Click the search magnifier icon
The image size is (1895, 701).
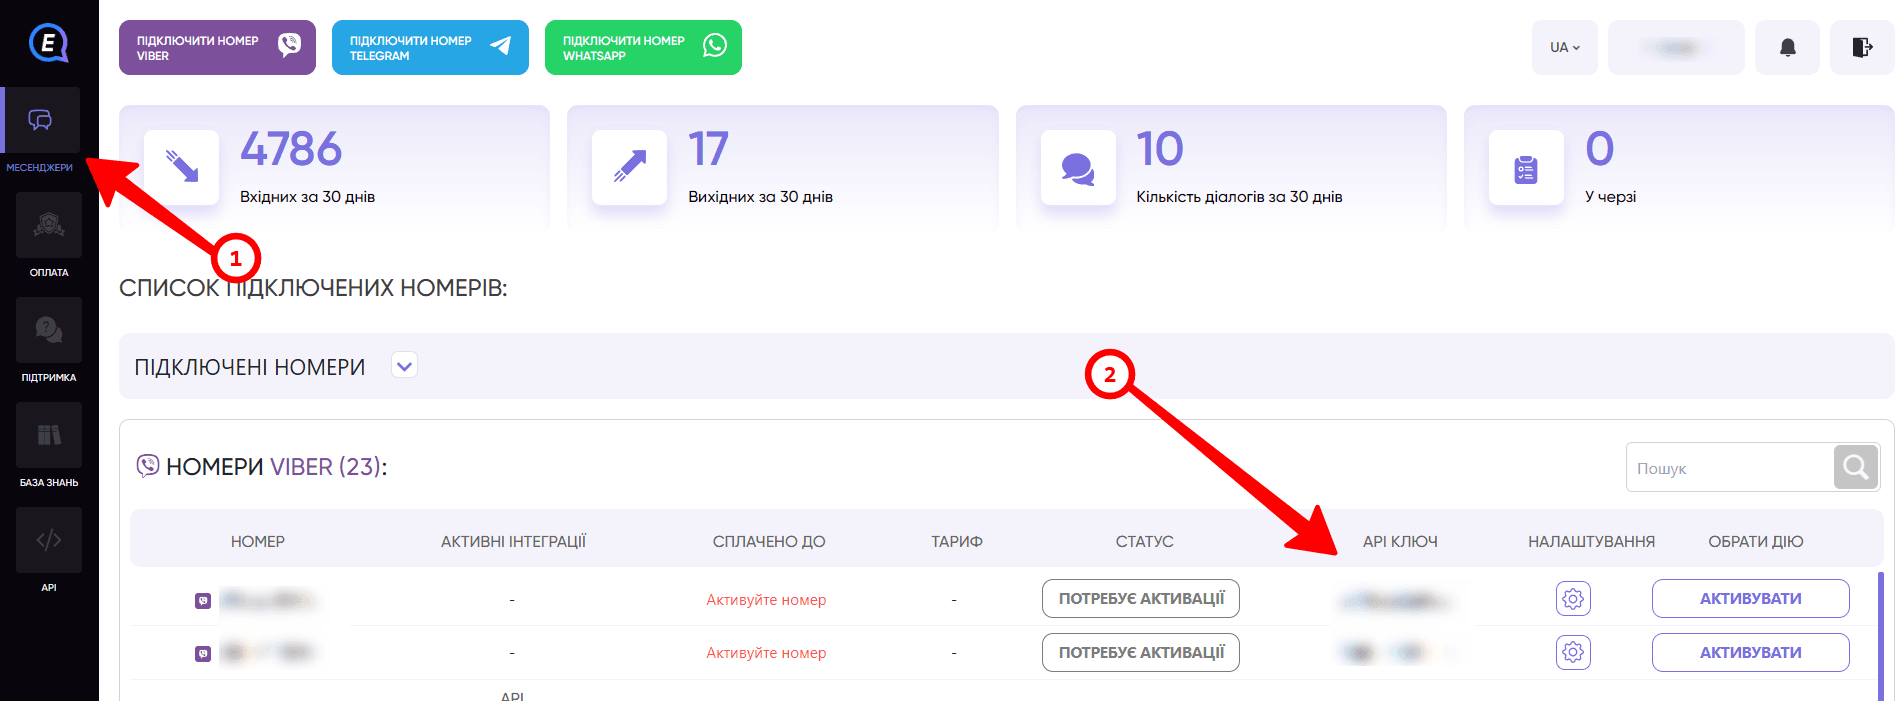click(1856, 467)
